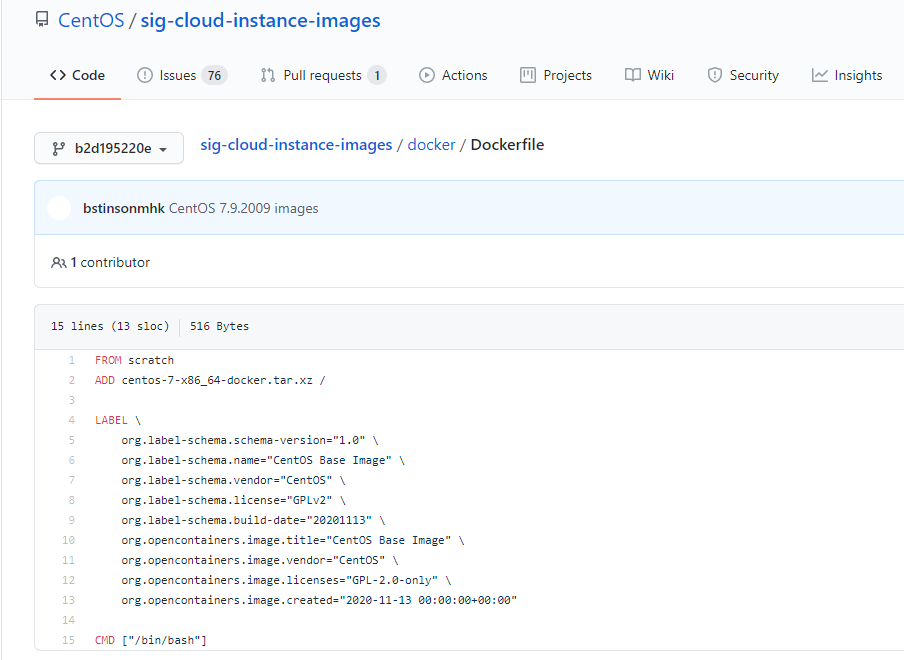The image size is (904, 660).
Task: Select line number 9
Action: tap(71, 521)
